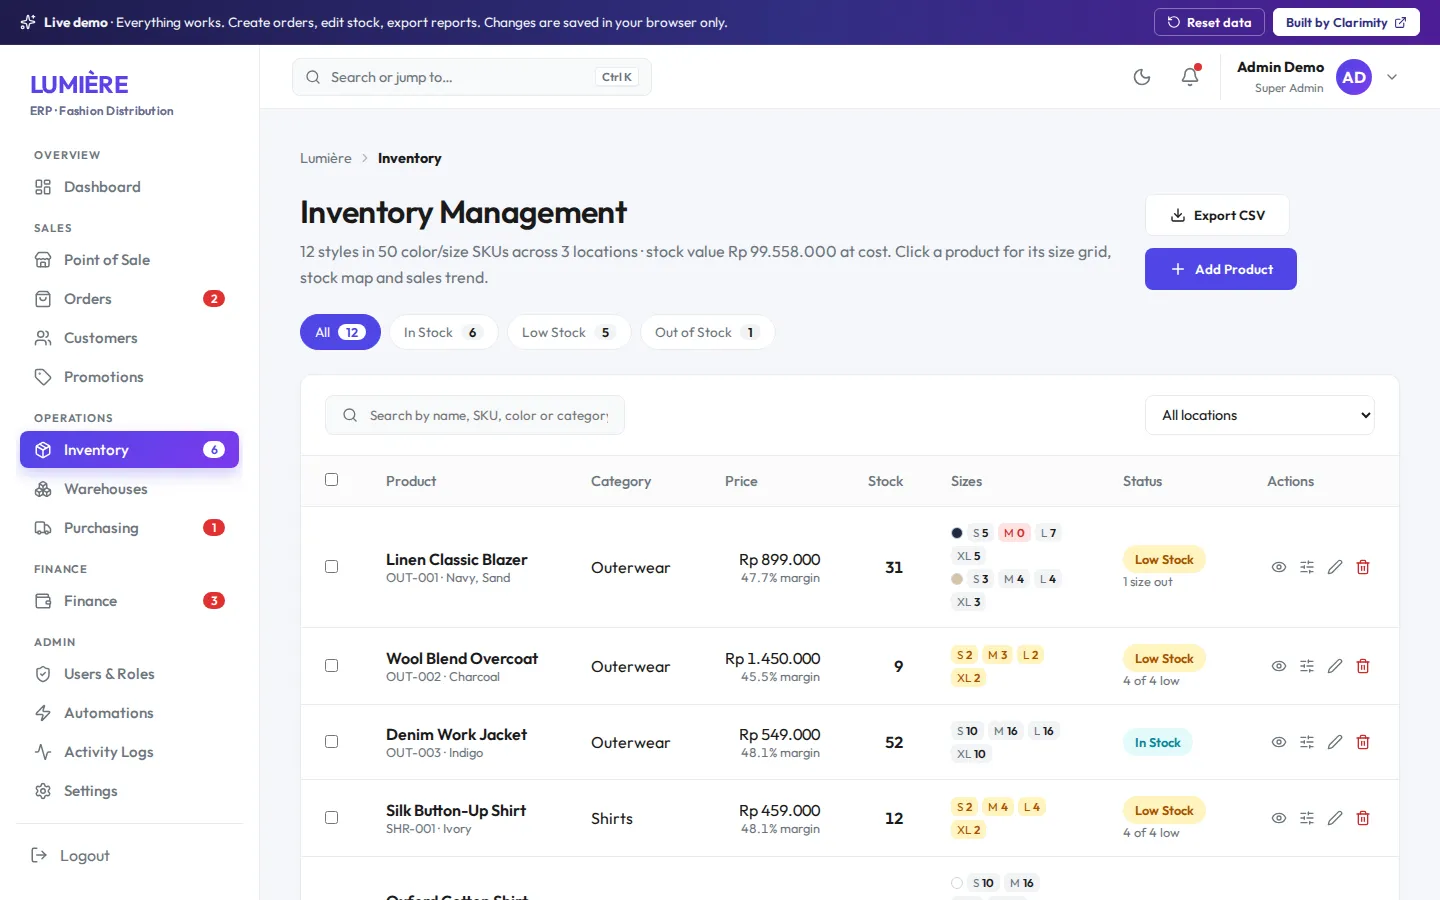The height and width of the screenshot is (900, 1440).
Task: View details of Wool Blend Overcoat
Action: (1279, 666)
